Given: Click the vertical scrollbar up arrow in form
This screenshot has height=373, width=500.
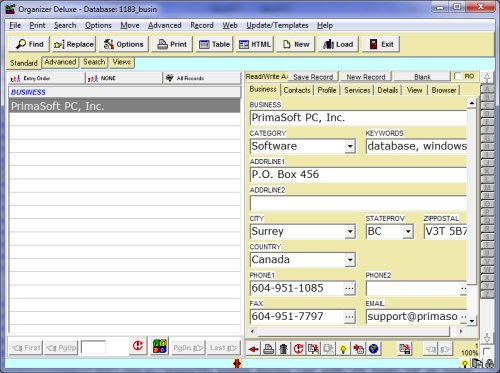Looking at the screenshot, I should (471, 103).
